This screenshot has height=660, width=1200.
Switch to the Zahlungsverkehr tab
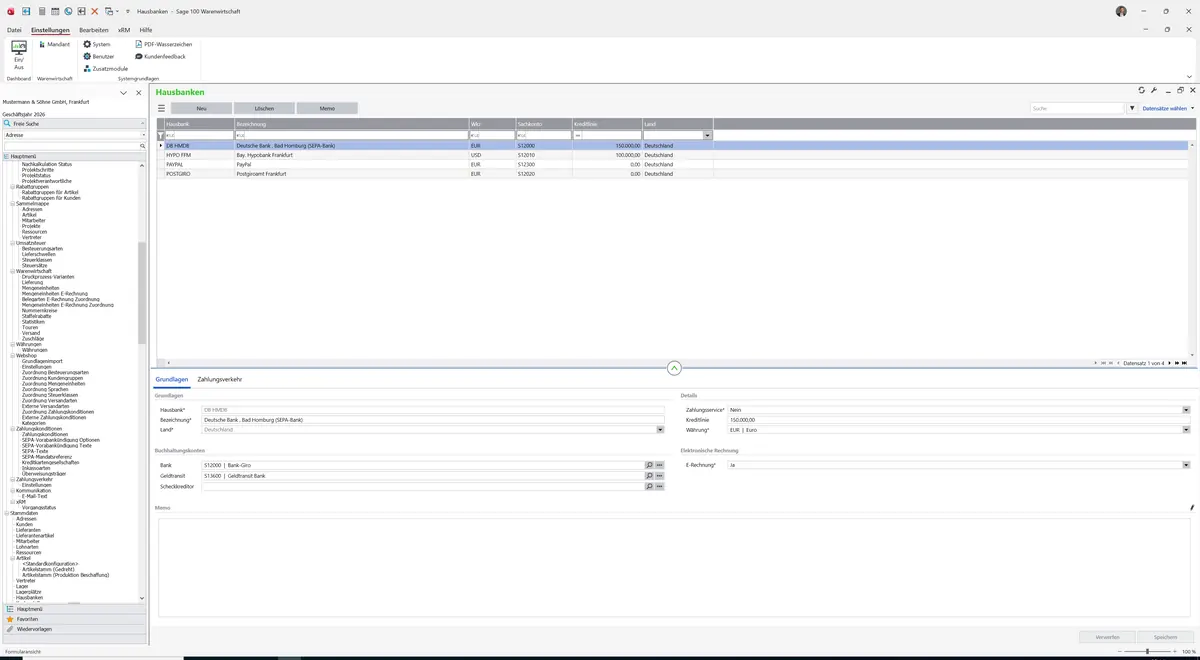point(220,380)
